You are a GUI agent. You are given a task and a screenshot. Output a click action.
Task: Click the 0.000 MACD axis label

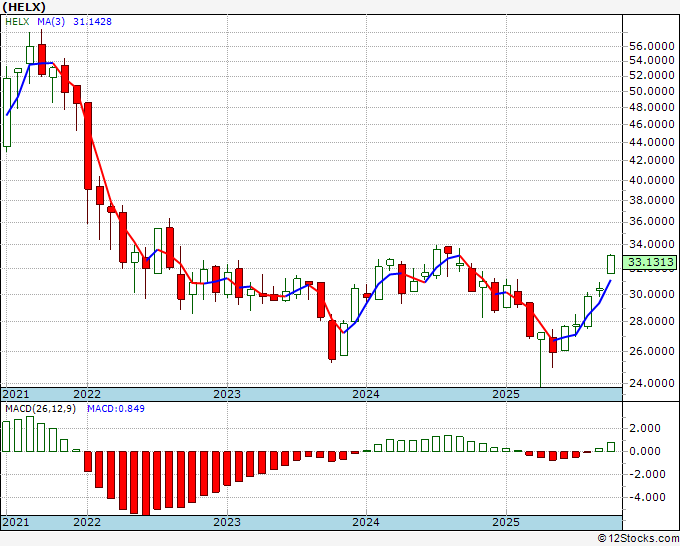point(646,451)
